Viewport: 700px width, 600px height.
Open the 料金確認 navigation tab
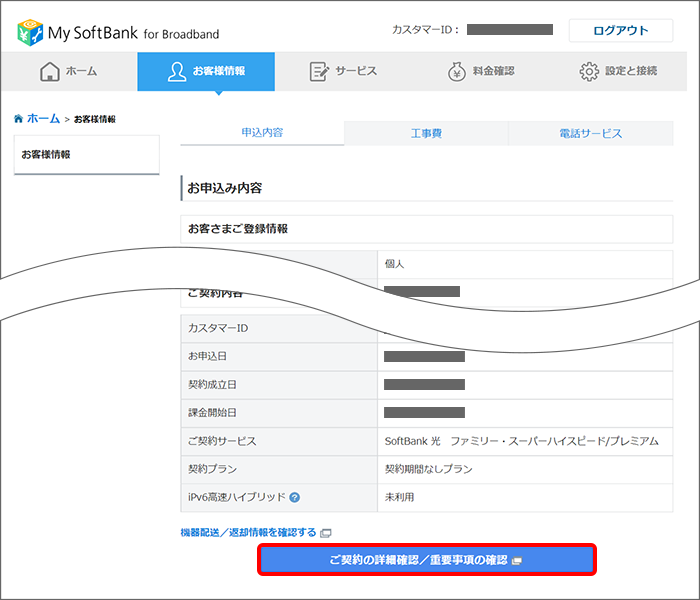(x=481, y=71)
